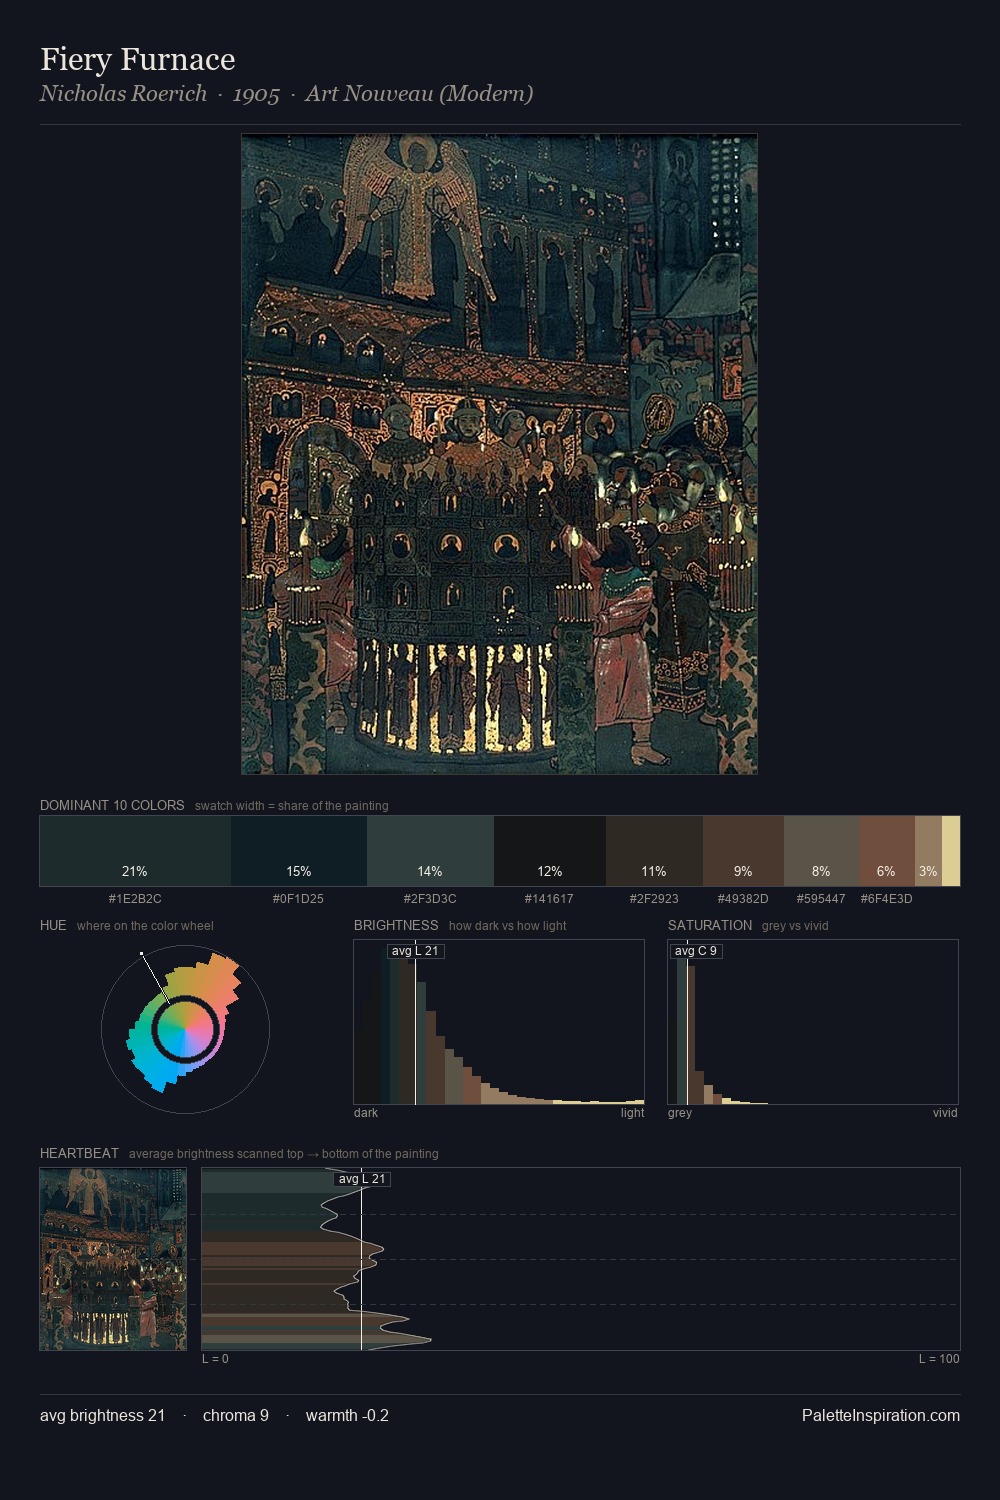The image size is (1000, 1500).
Task: Click the year '1905' in subtitle
Action: [256, 94]
